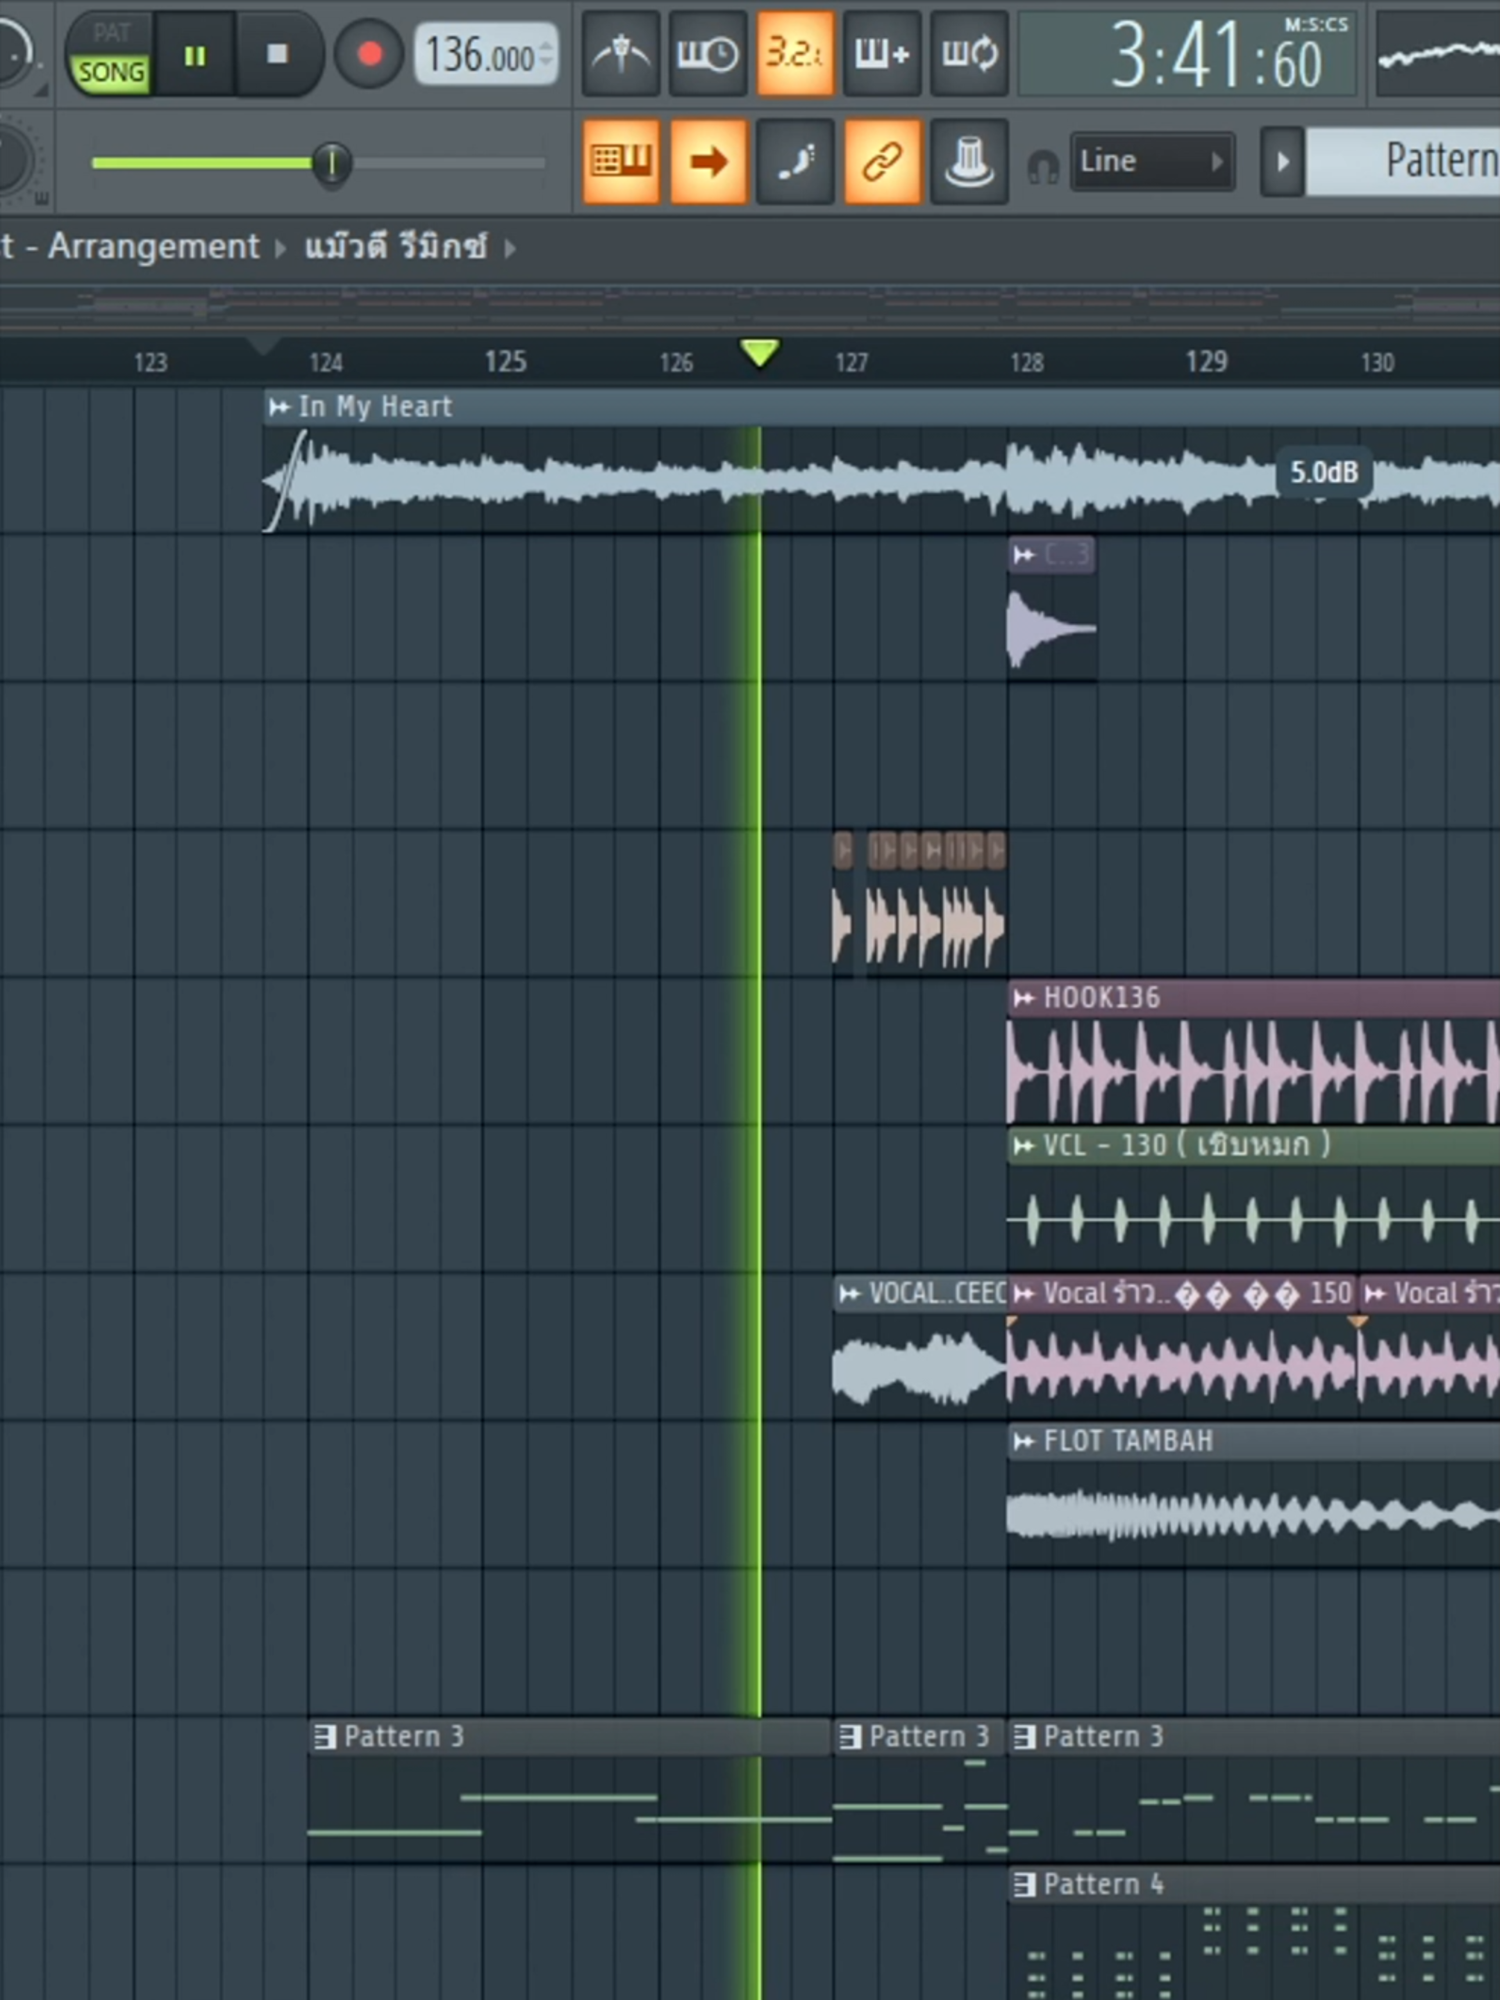Open the Vocal 150 clip menu
The height and width of the screenshot is (2000, 1500).
pos(1024,1294)
